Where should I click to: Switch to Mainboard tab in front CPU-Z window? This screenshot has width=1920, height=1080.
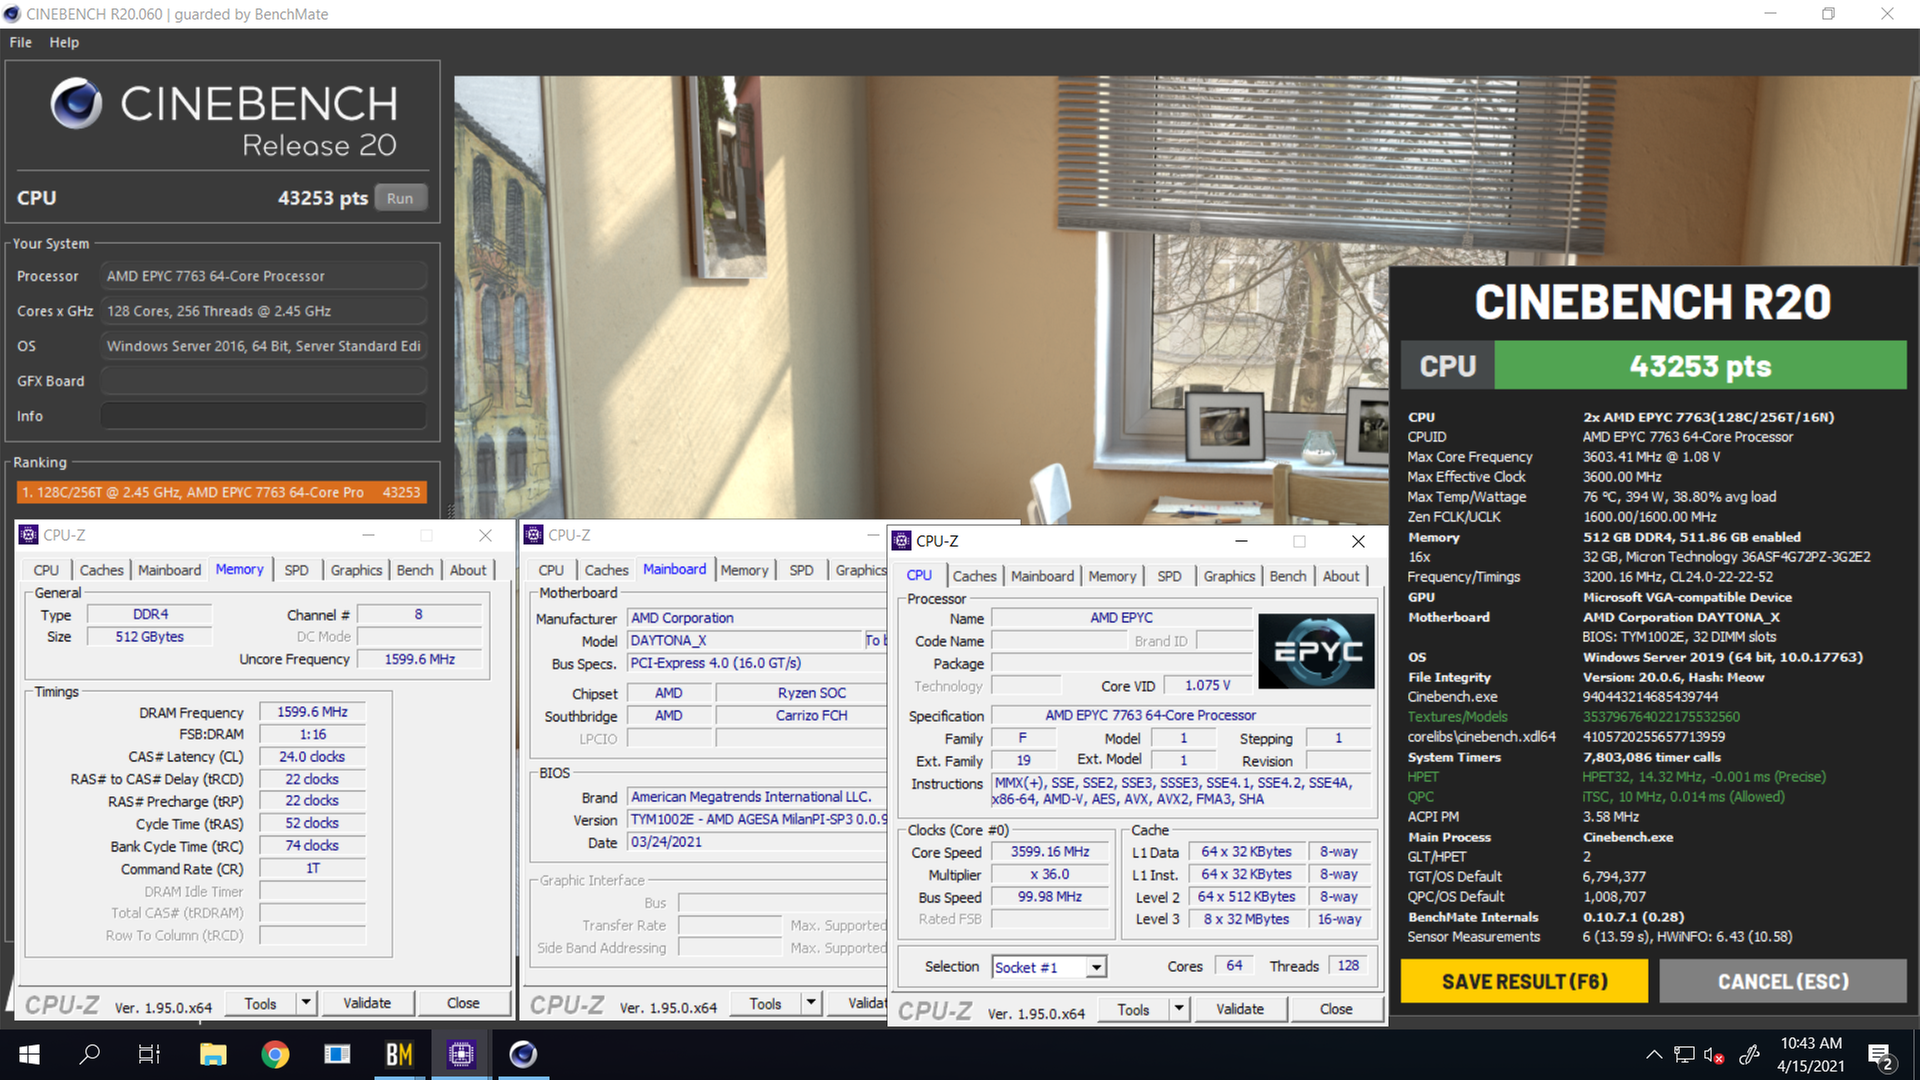(1042, 576)
